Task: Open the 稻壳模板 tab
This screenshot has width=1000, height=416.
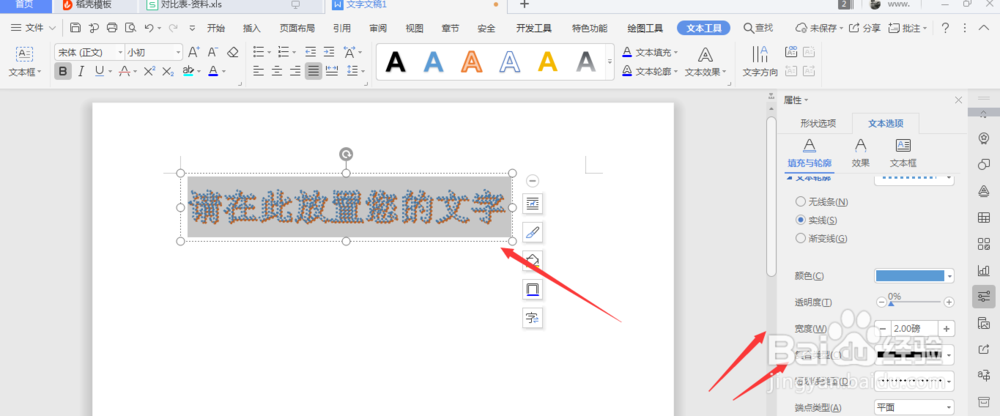Action: pos(94,4)
